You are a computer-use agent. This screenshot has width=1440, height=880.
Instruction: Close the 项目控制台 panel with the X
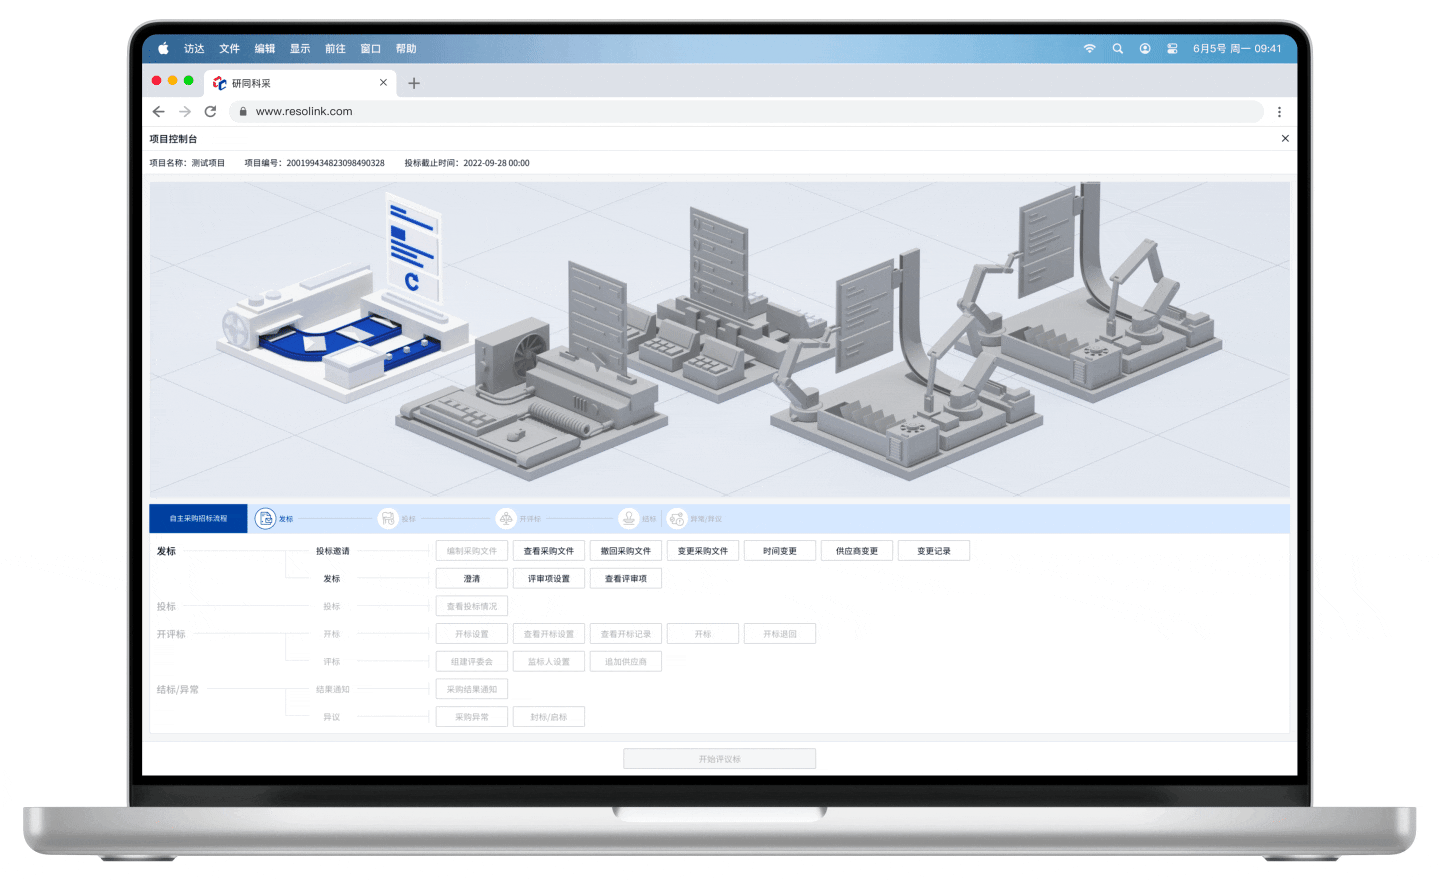click(x=1285, y=139)
